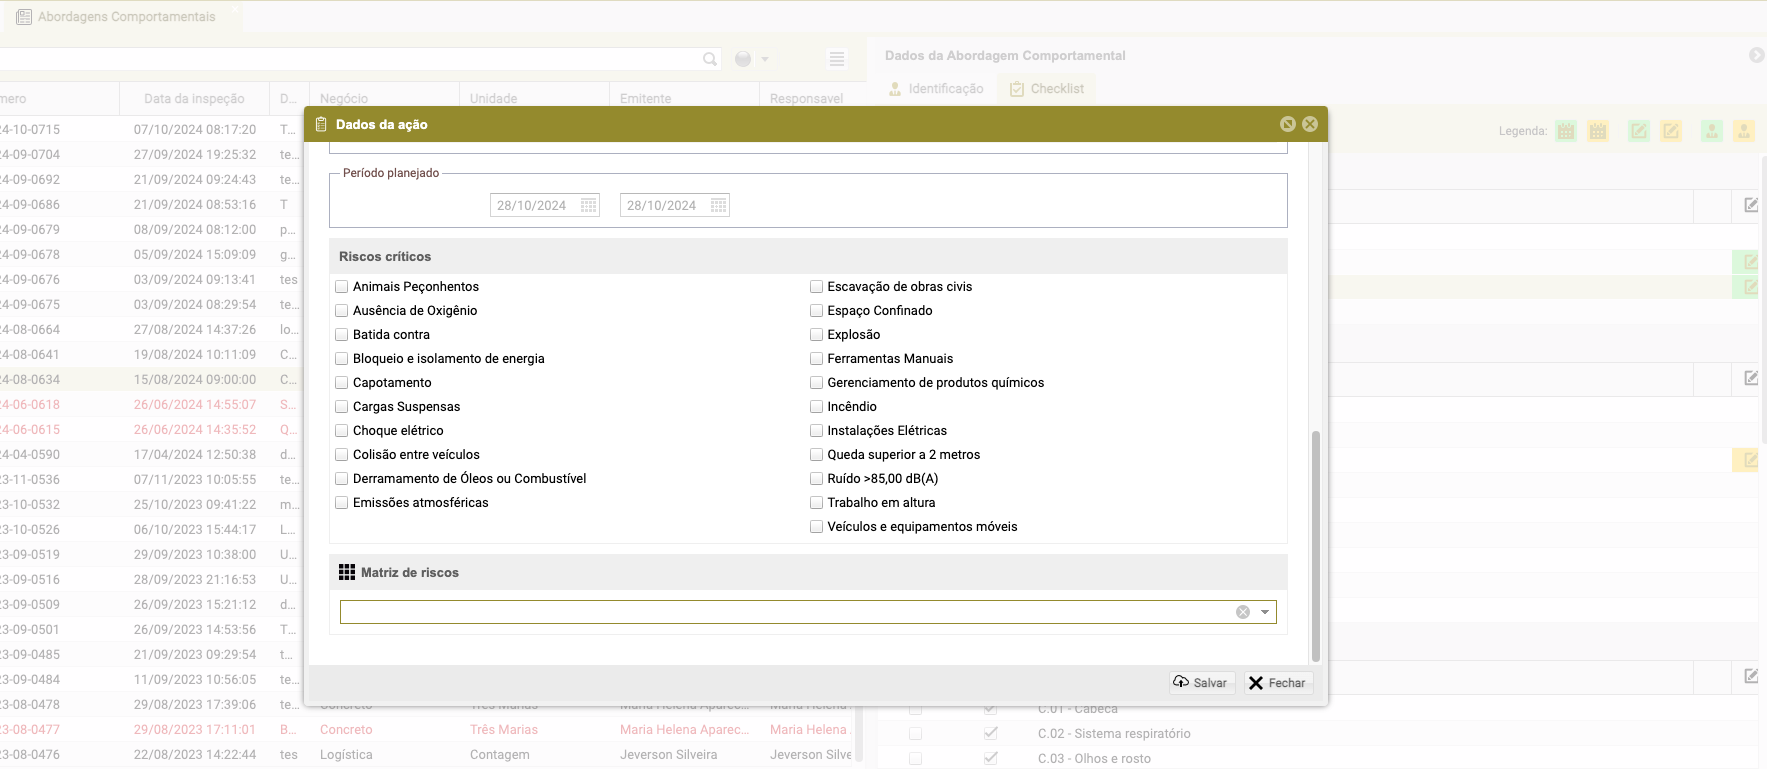Click the Três Marias cell in red row
1767x769 pixels.
tap(504, 730)
